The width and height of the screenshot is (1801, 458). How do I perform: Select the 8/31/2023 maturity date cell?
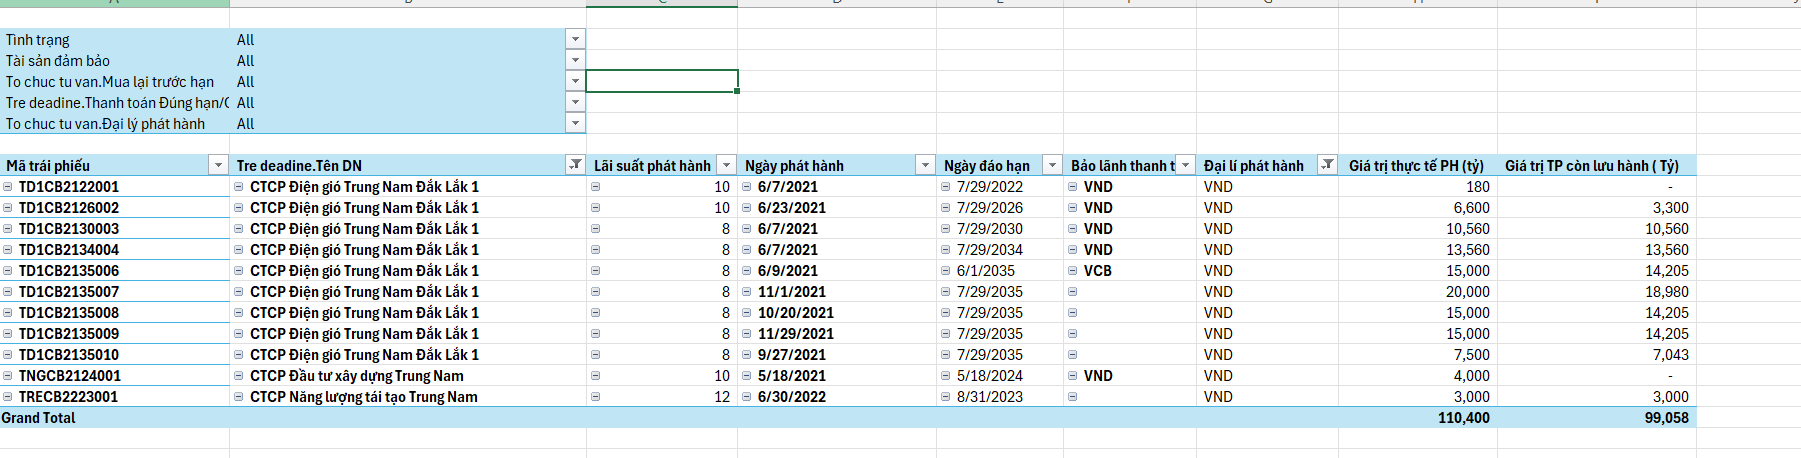1000,397
